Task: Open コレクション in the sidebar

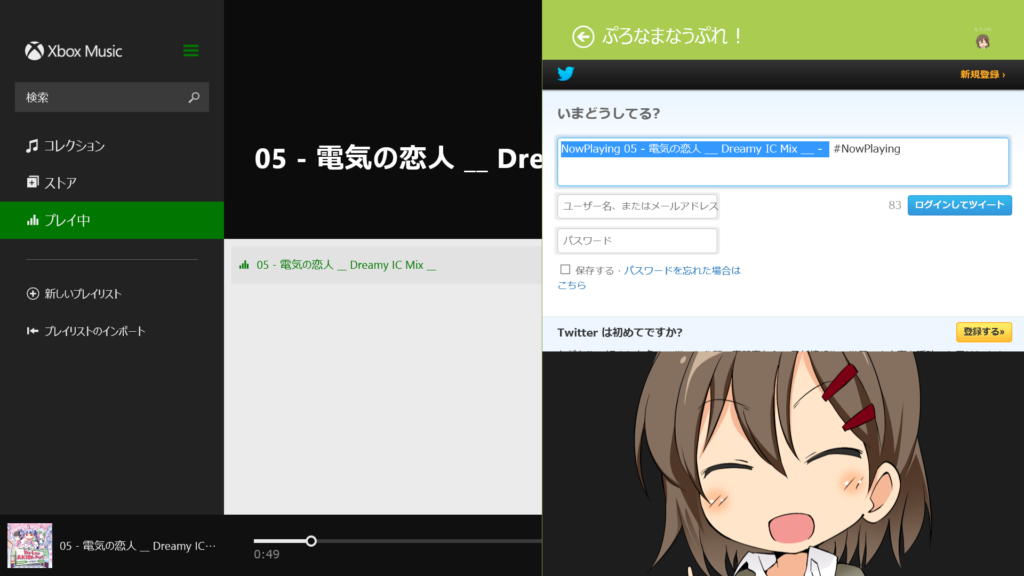Action: [74, 146]
